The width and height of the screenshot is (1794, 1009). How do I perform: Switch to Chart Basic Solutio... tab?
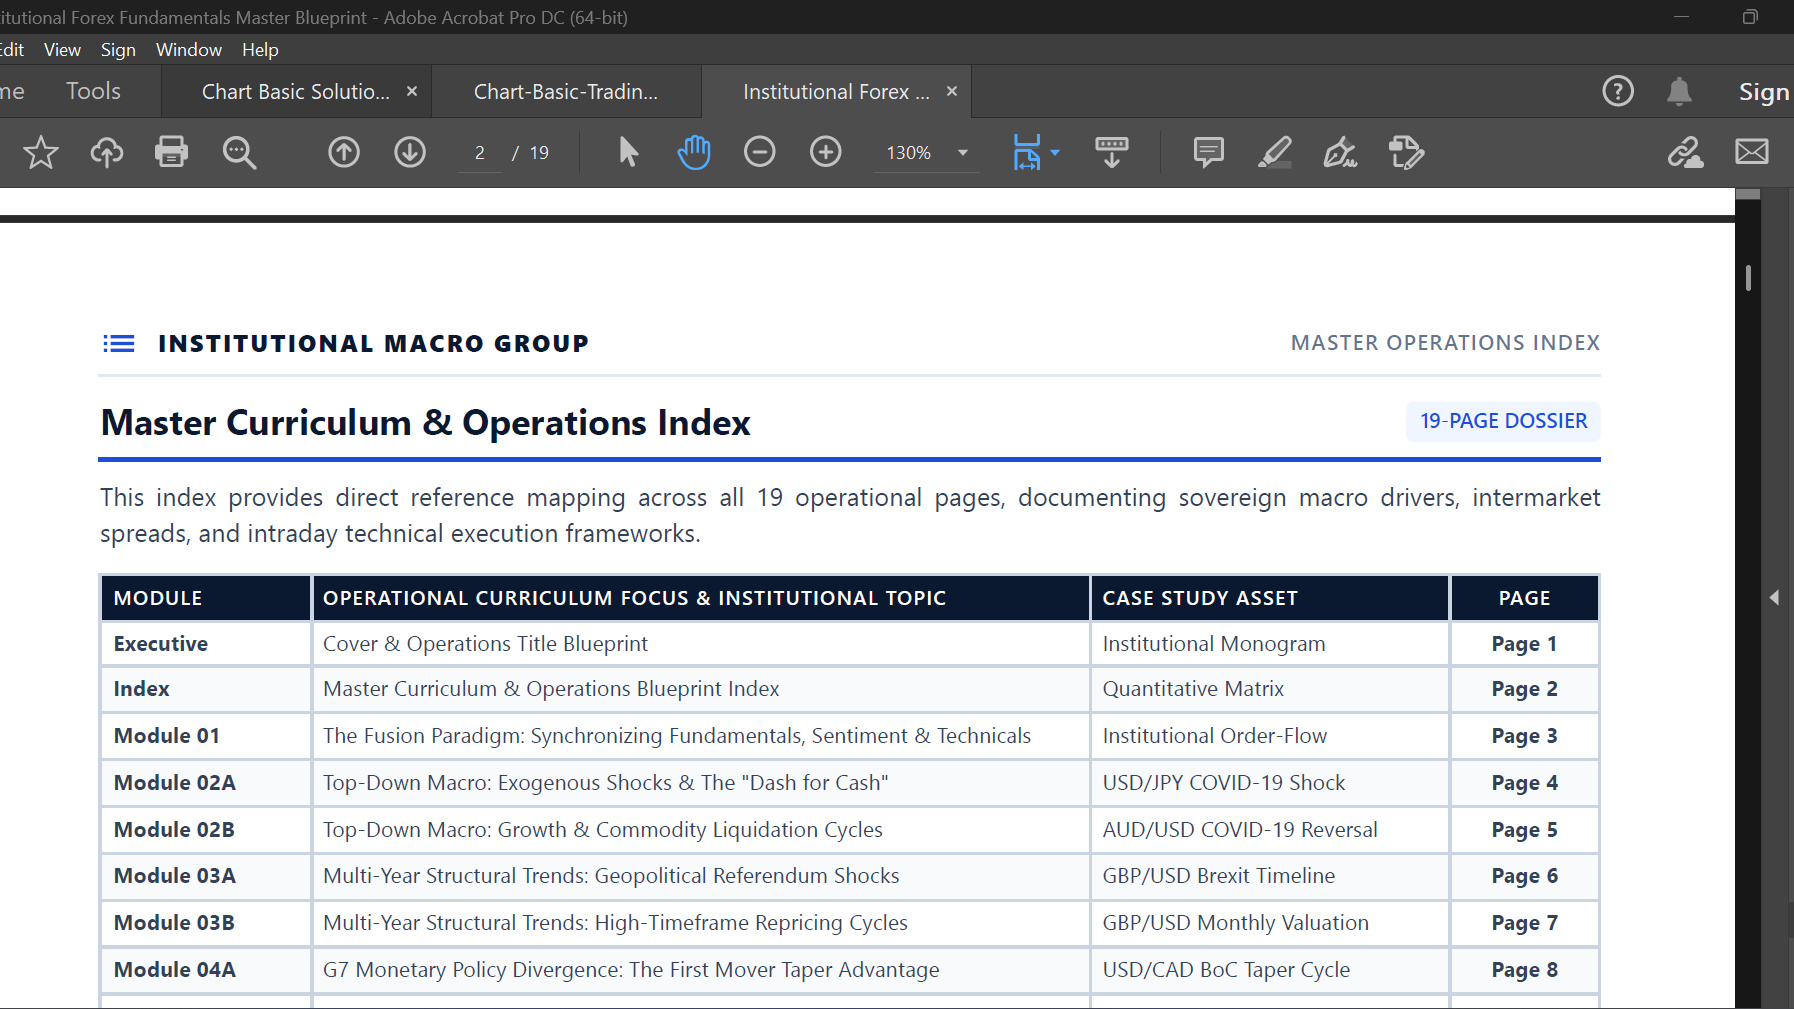pyautogui.click(x=296, y=92)
